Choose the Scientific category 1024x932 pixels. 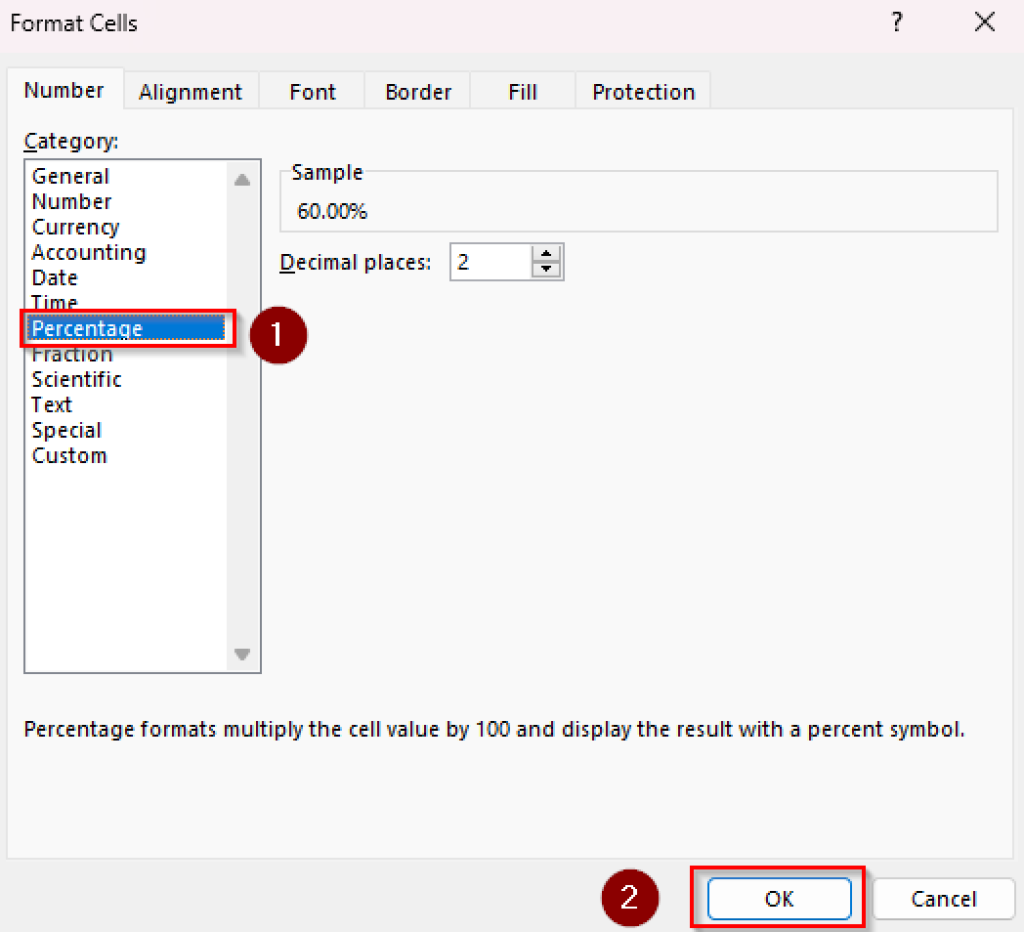pos(77,379)
